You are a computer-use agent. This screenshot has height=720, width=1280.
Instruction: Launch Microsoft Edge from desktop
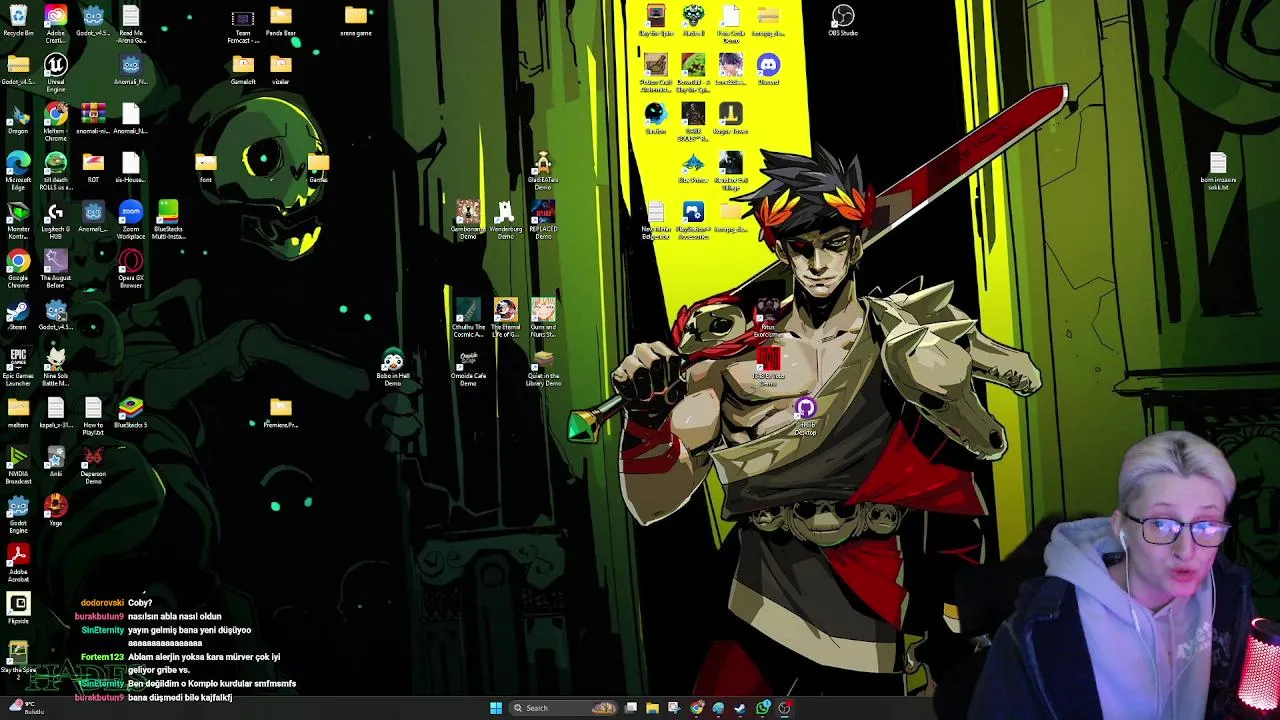point(18,170)
